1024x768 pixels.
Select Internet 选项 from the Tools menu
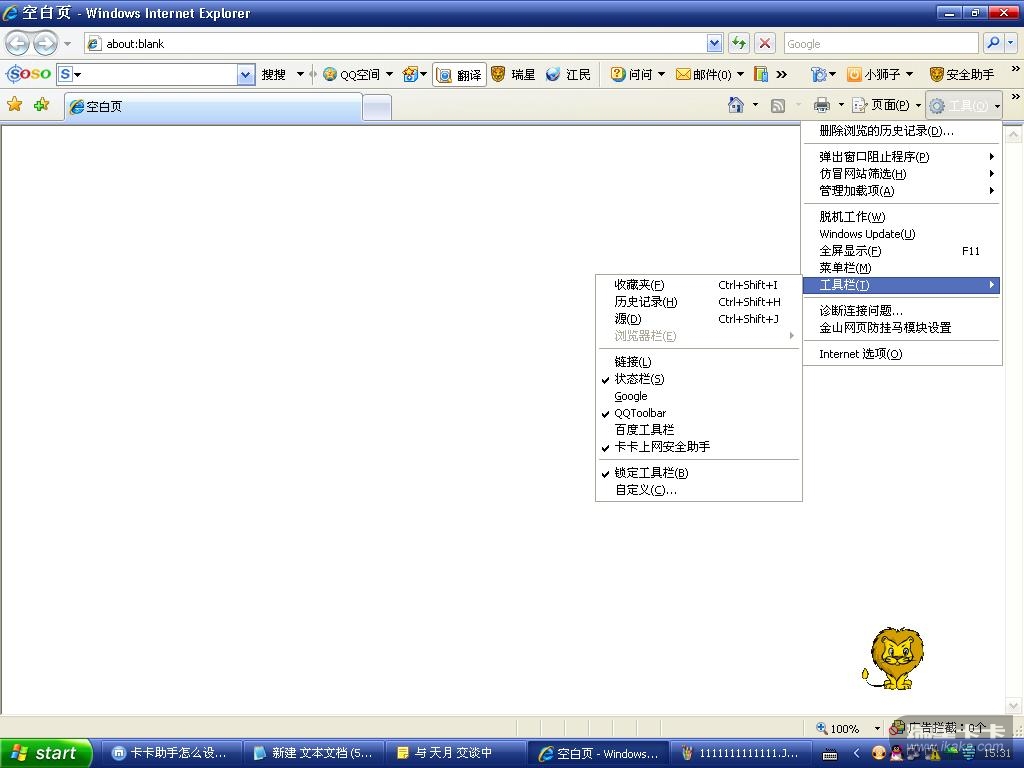click(x=860, y=354)
